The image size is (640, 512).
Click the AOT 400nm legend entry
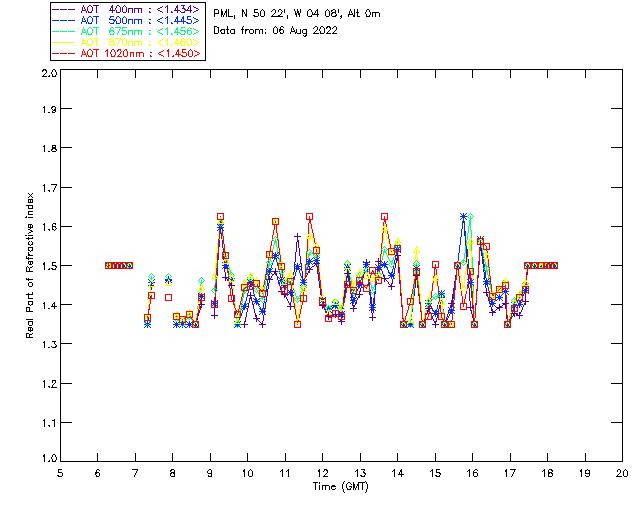(127, 9)
